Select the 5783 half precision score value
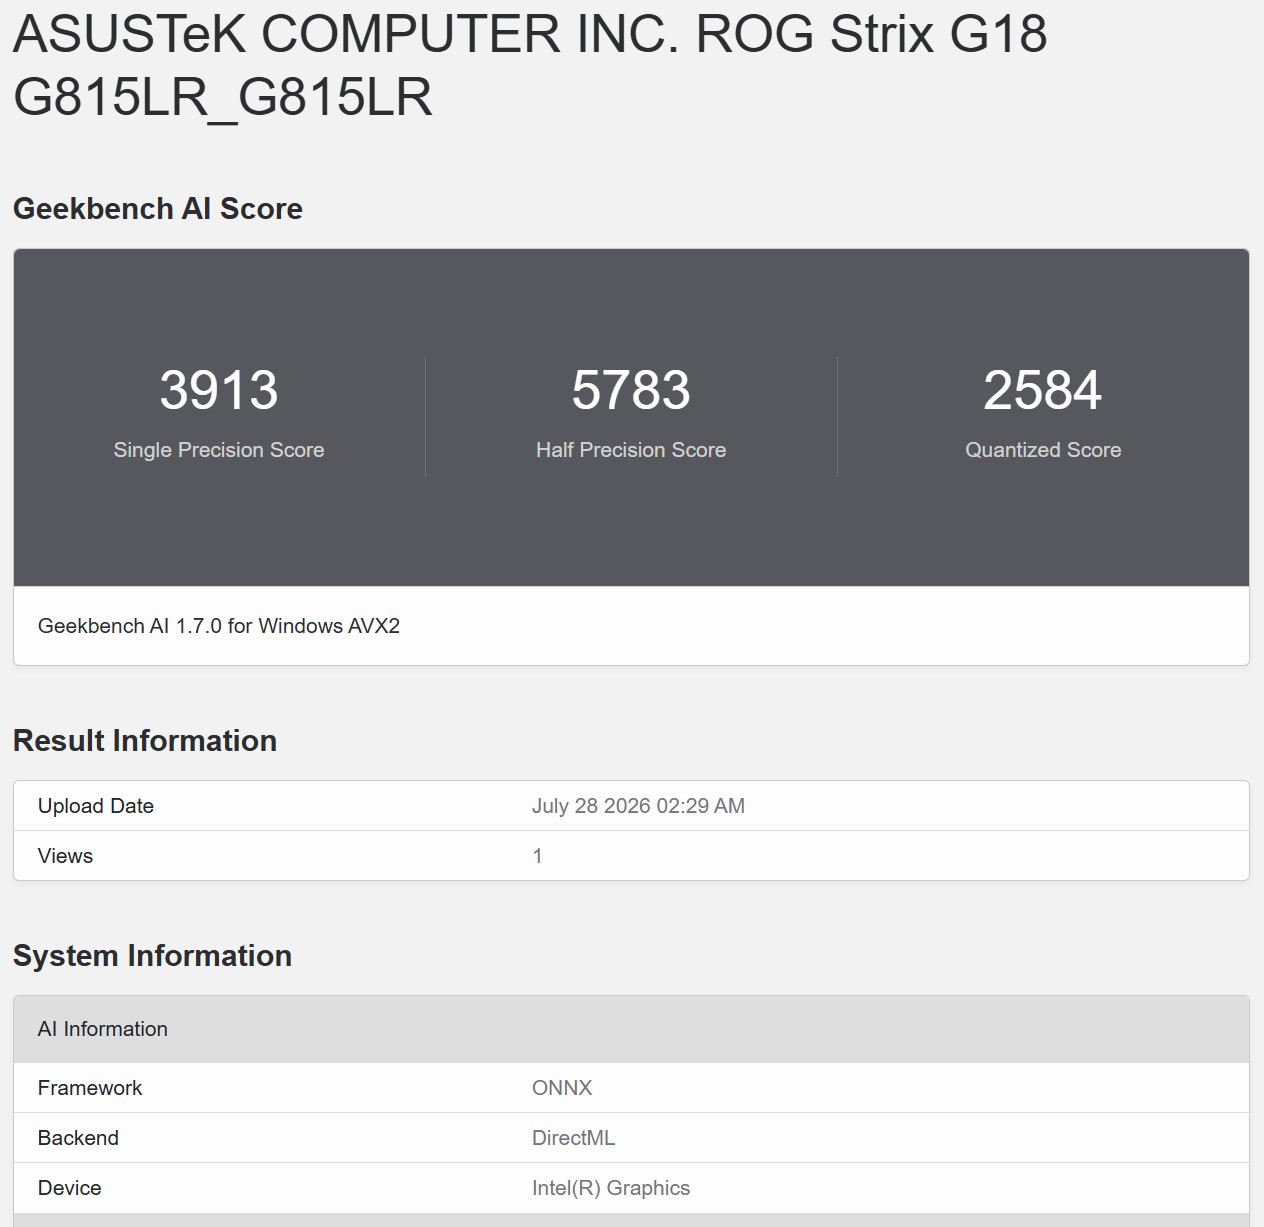 coord(631,390)
